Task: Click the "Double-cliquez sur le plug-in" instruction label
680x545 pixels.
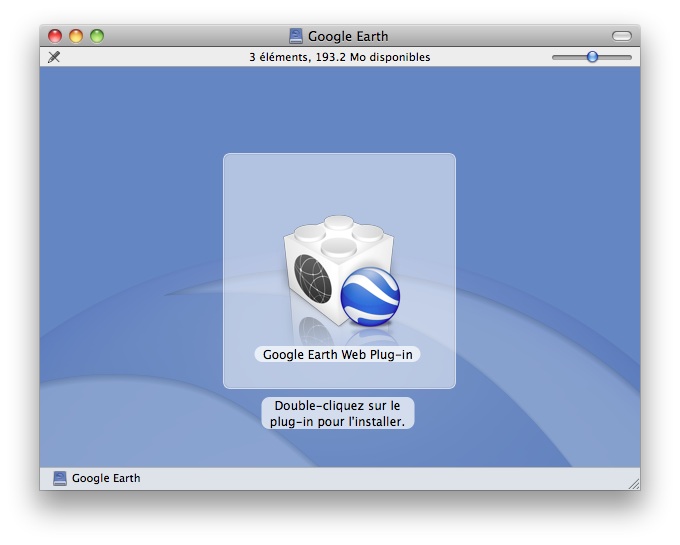Action: pyautogui.click(x=337, y=413)
